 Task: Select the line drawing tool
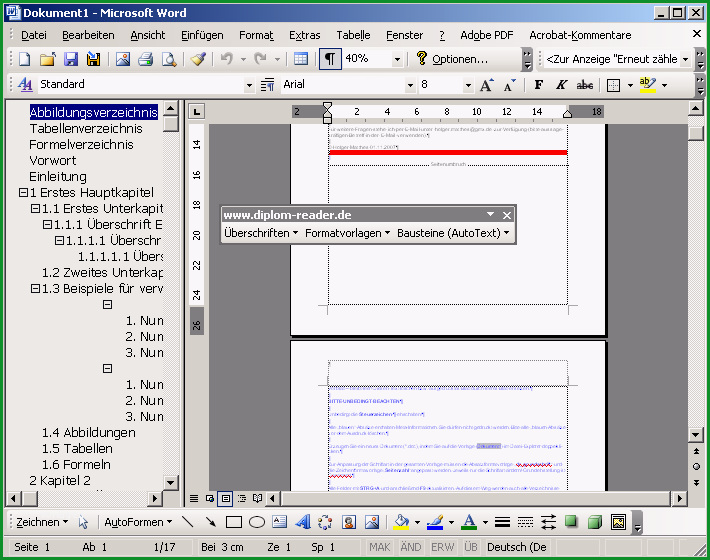tap(187, 522)
